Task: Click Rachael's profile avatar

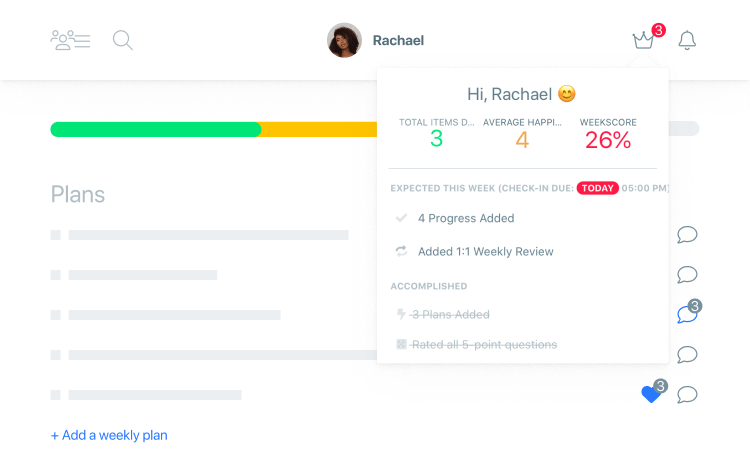Action: [344, 40]
